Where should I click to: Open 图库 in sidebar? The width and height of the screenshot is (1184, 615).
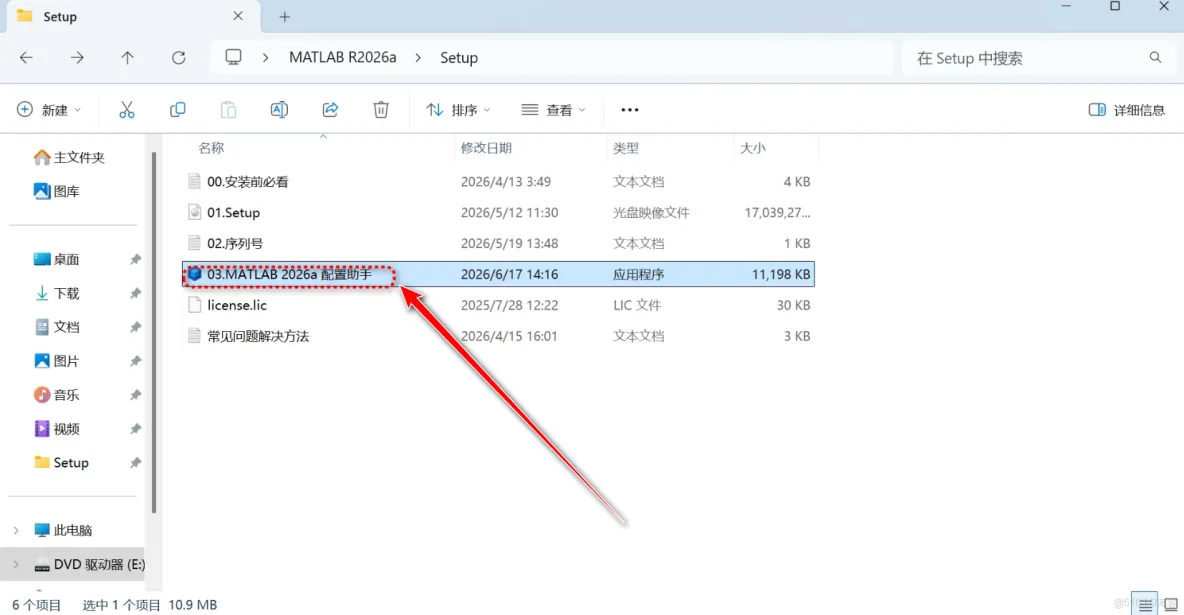57,191
